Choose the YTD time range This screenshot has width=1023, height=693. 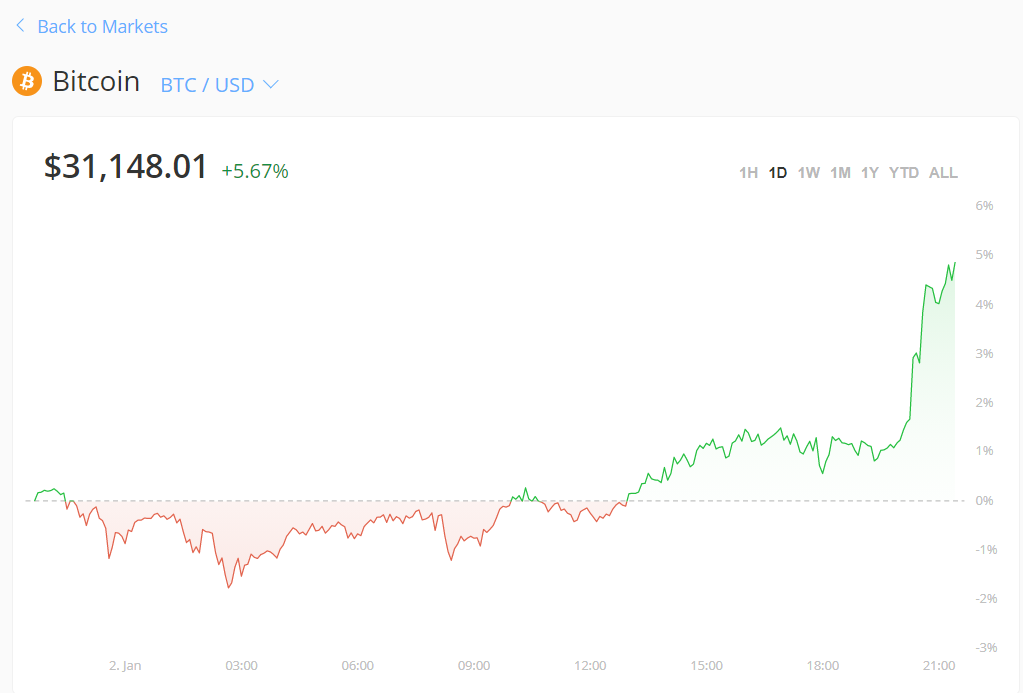[904, 173]
